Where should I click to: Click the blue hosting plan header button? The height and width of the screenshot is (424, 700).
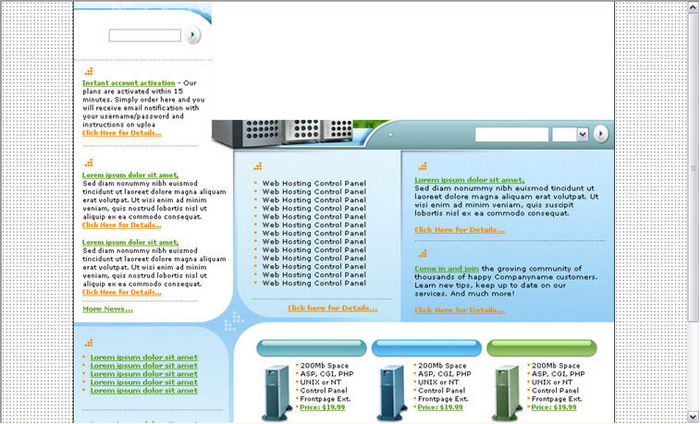[424, 348]
